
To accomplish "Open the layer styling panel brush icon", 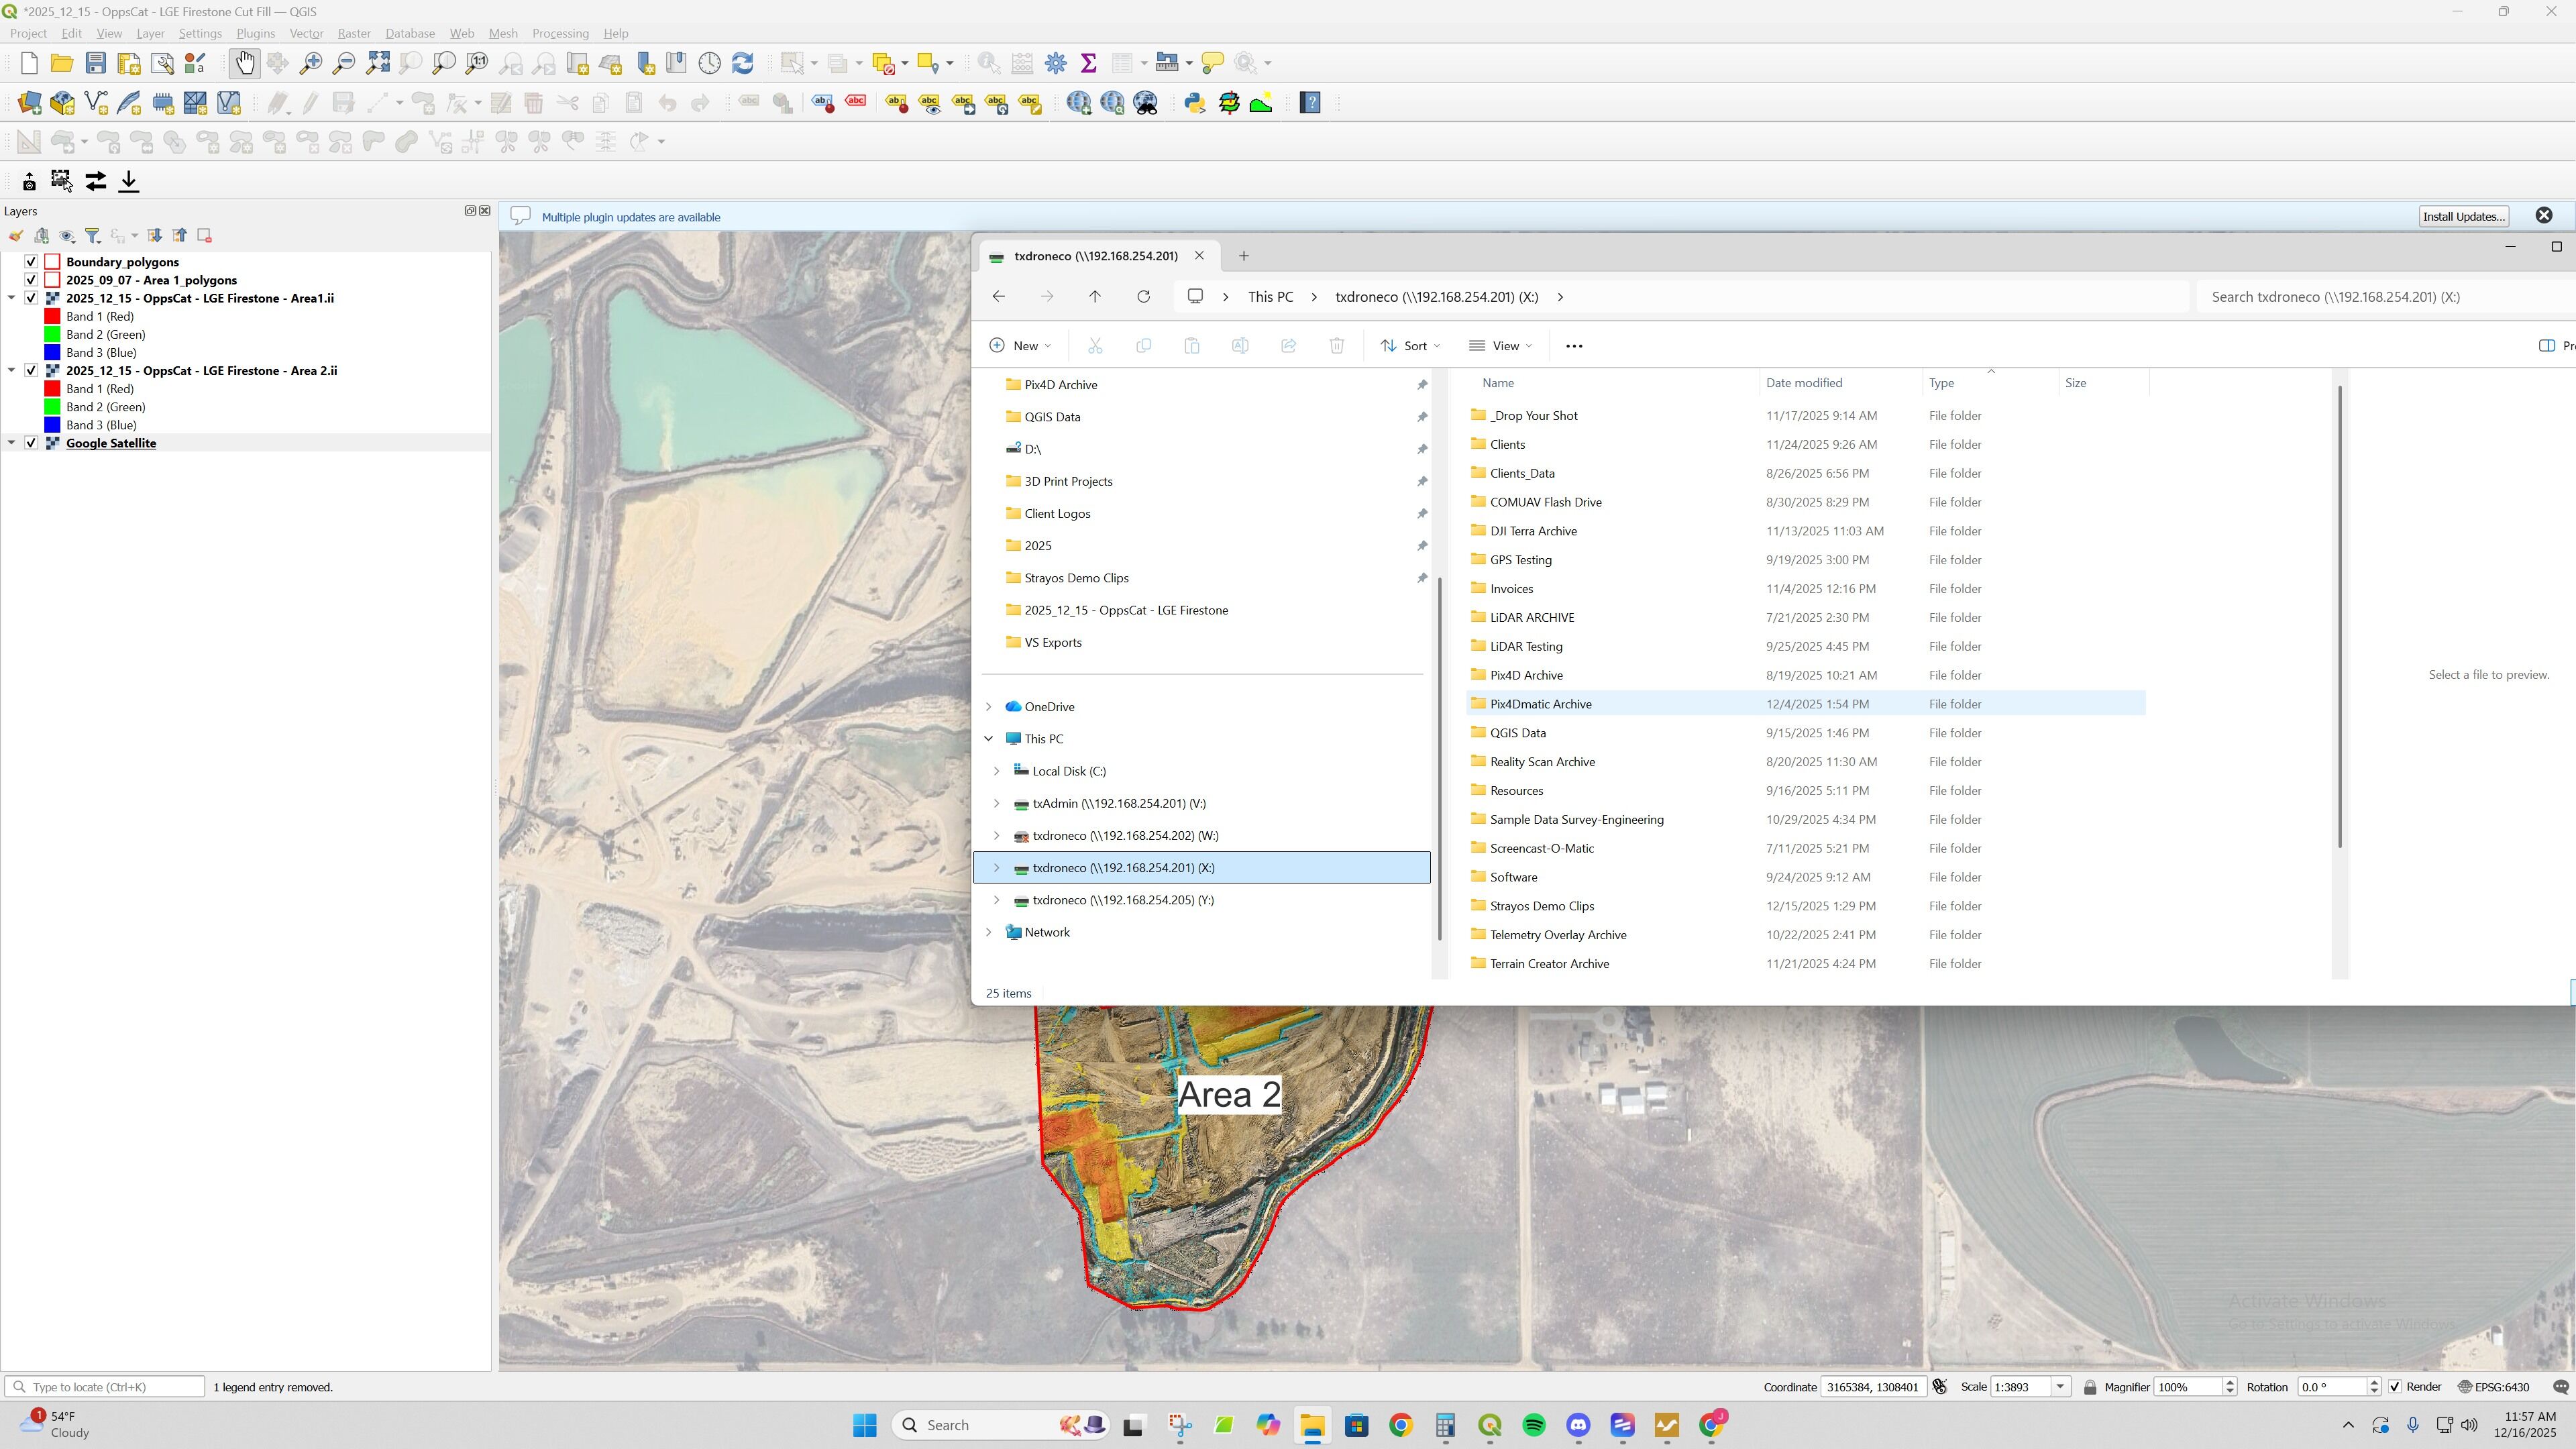I will tap(16, 236).
